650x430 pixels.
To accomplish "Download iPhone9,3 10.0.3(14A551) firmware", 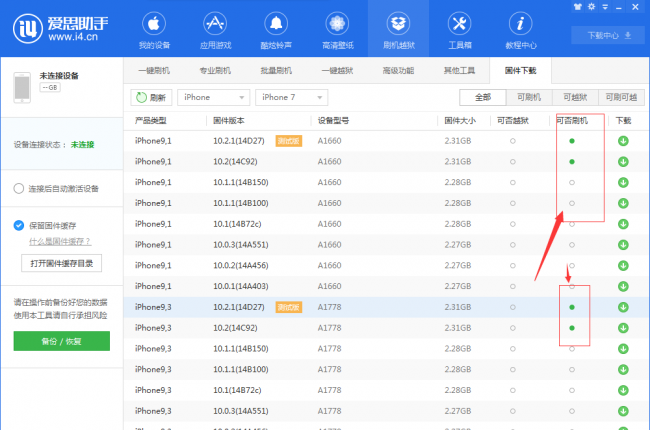I will point(623,411).
